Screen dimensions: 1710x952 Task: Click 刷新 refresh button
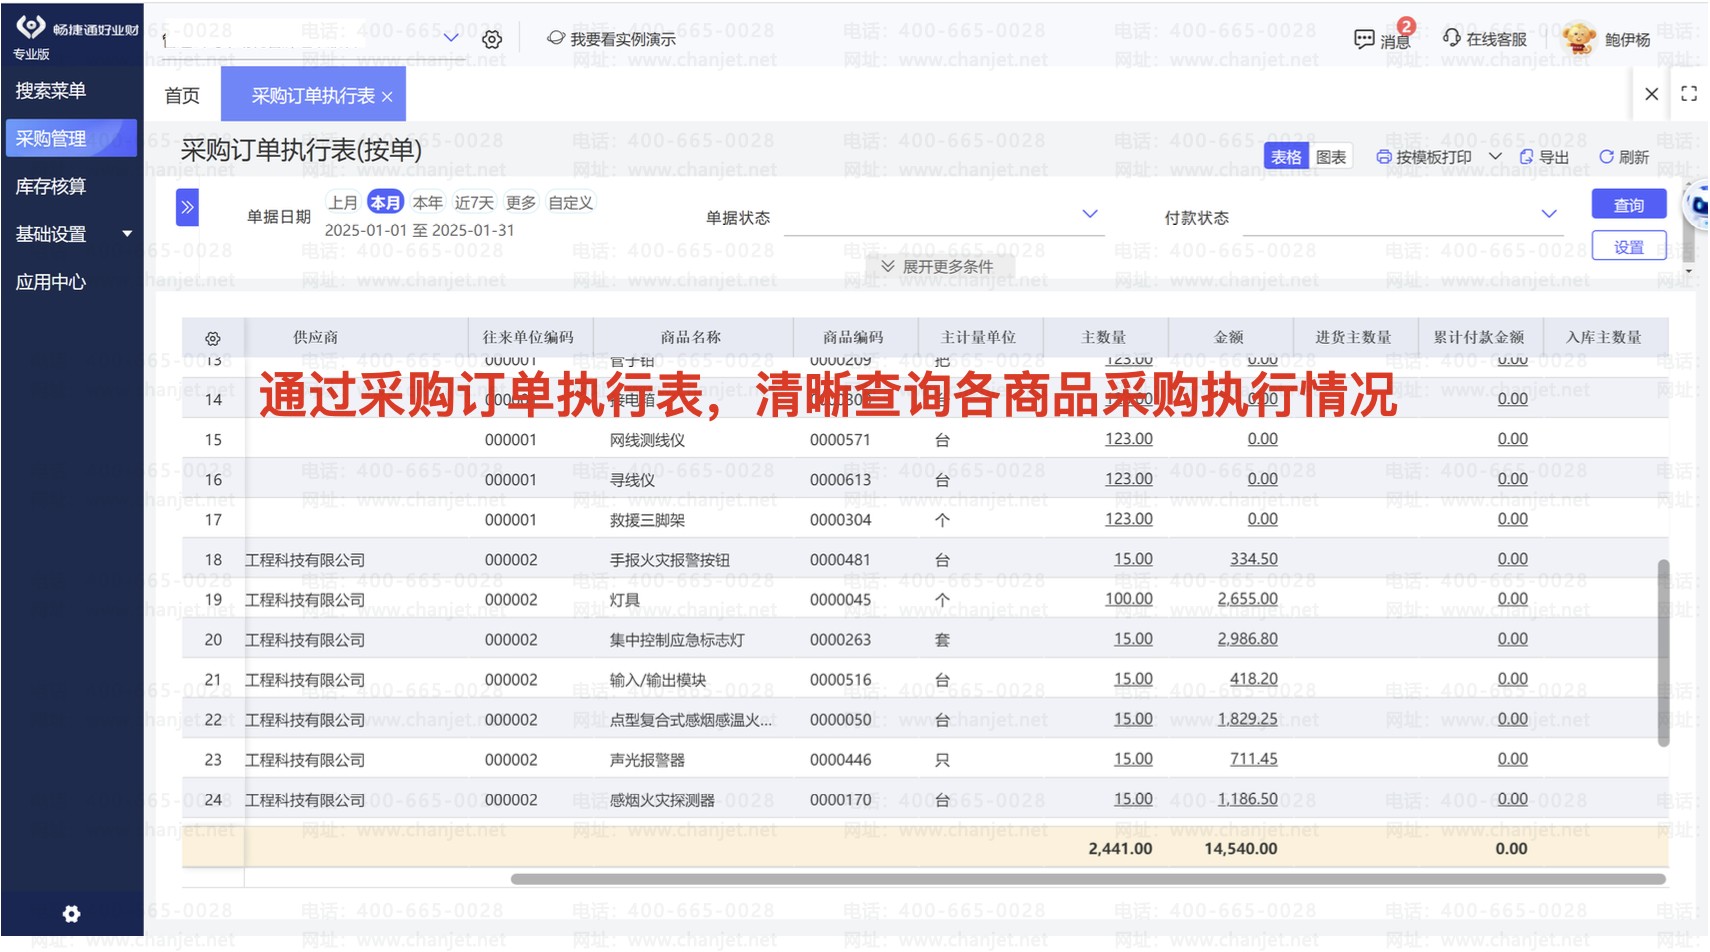1624,157
